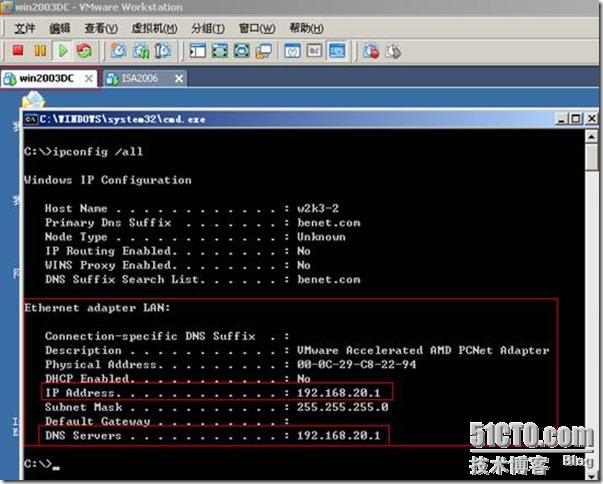Show the summary view icon

[x=292, y=50]
